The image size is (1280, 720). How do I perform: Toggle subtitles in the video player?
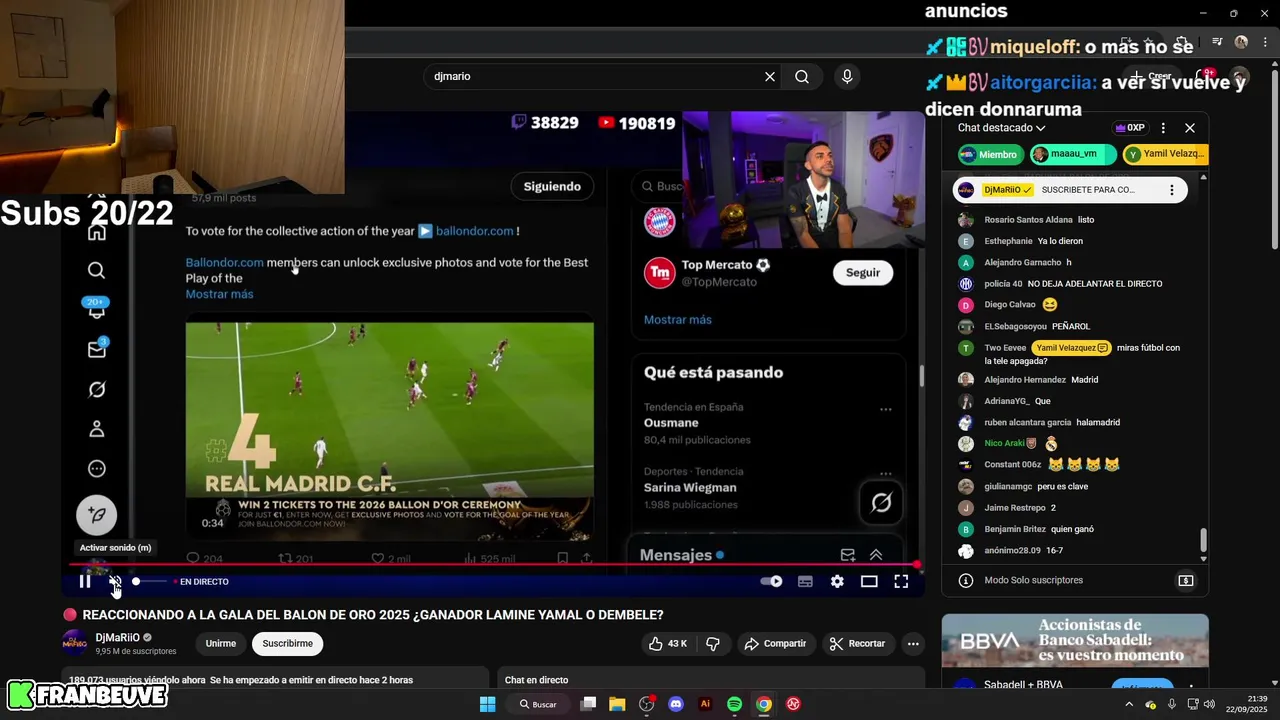pyautogui.click(x=805, y=581)
